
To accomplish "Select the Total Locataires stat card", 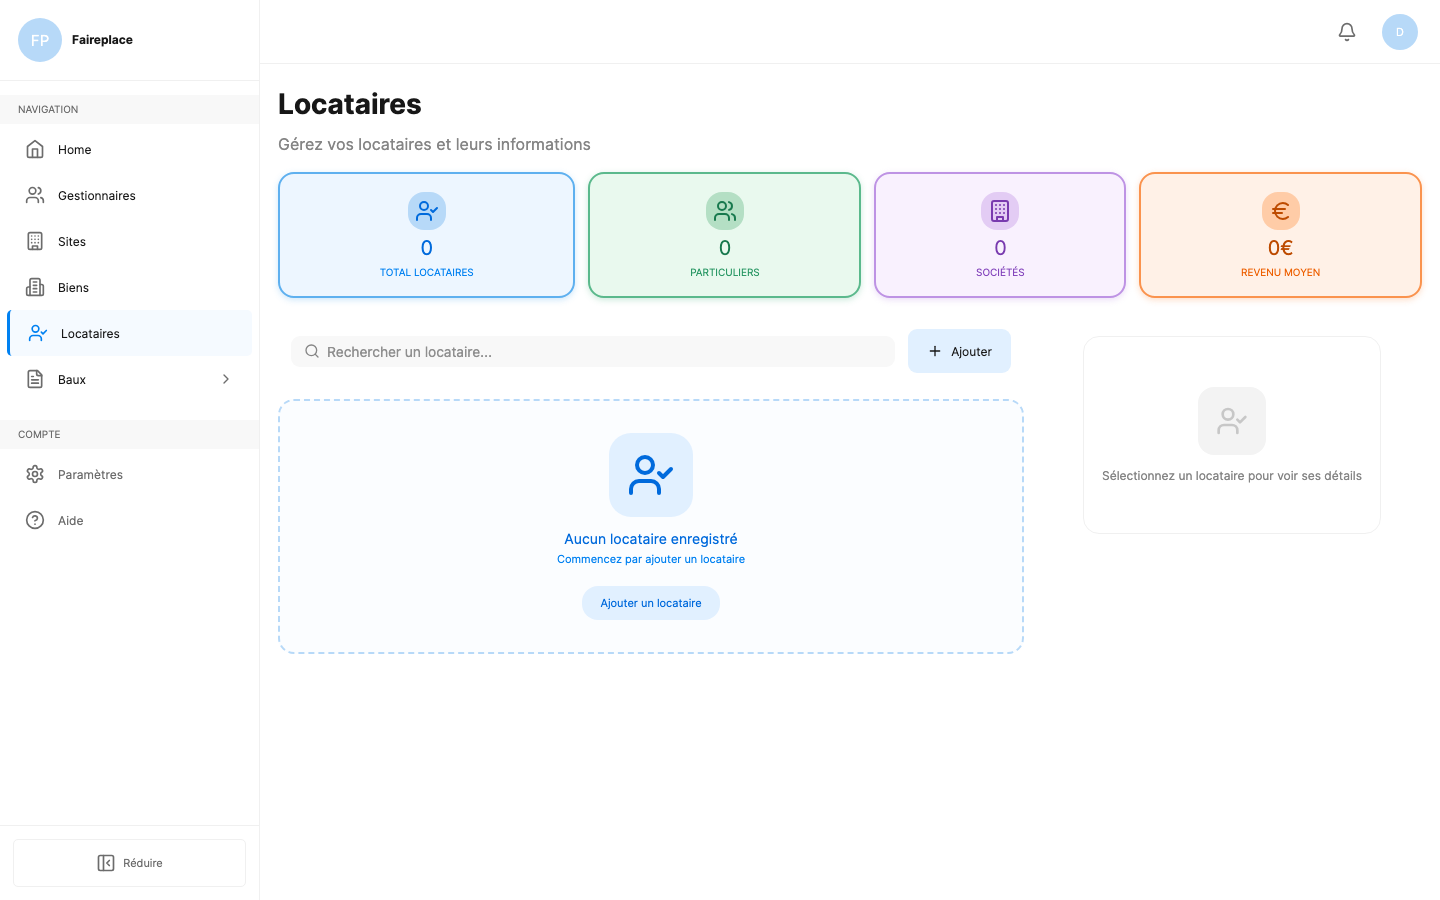I will (426, 235).
